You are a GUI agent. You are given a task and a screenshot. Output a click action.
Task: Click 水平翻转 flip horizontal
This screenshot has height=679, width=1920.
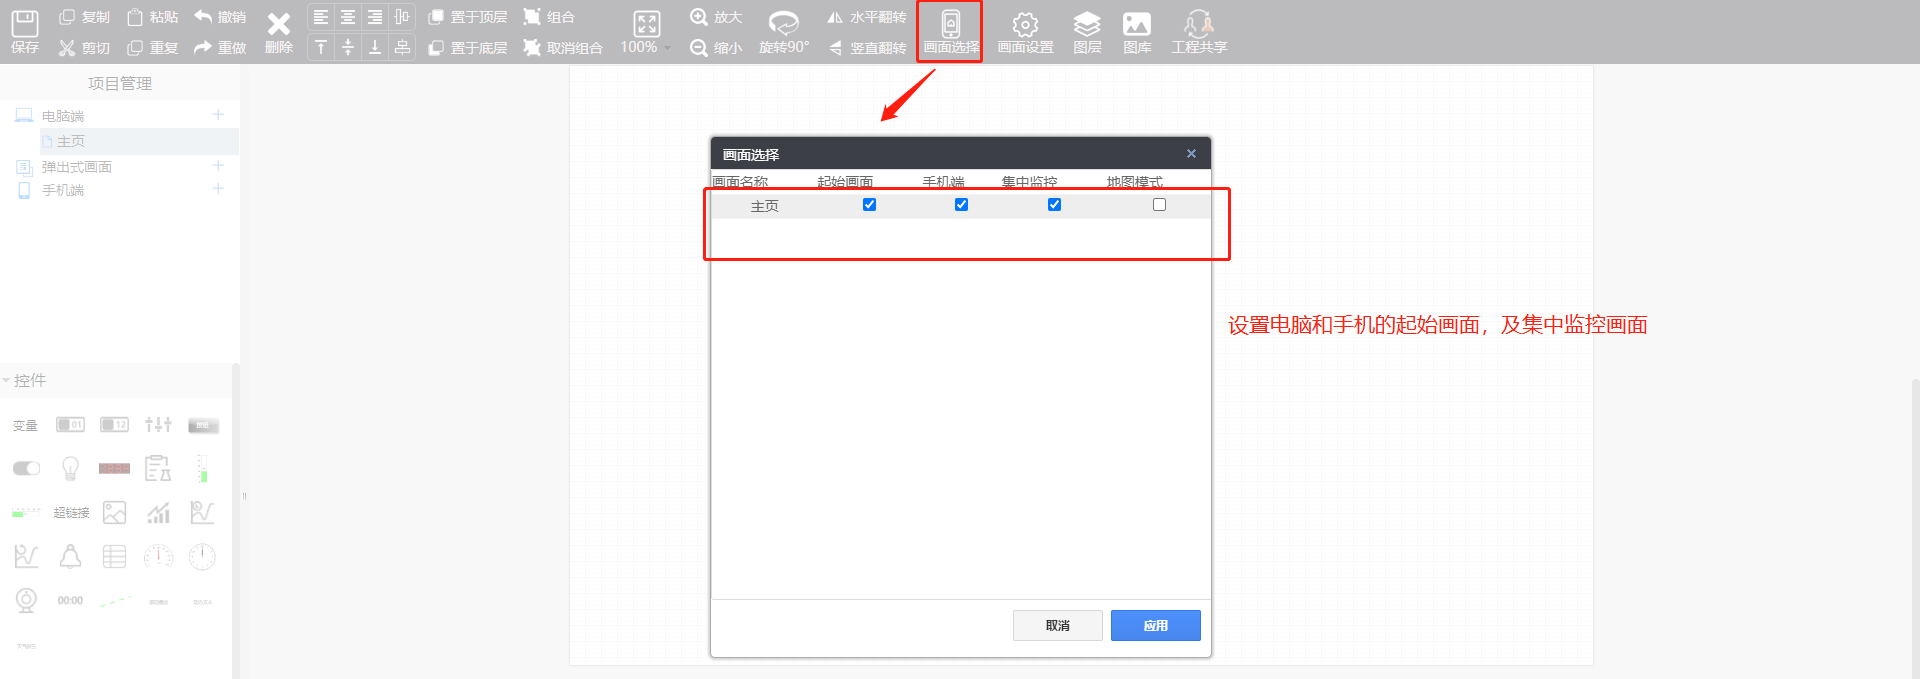[866, 17]
